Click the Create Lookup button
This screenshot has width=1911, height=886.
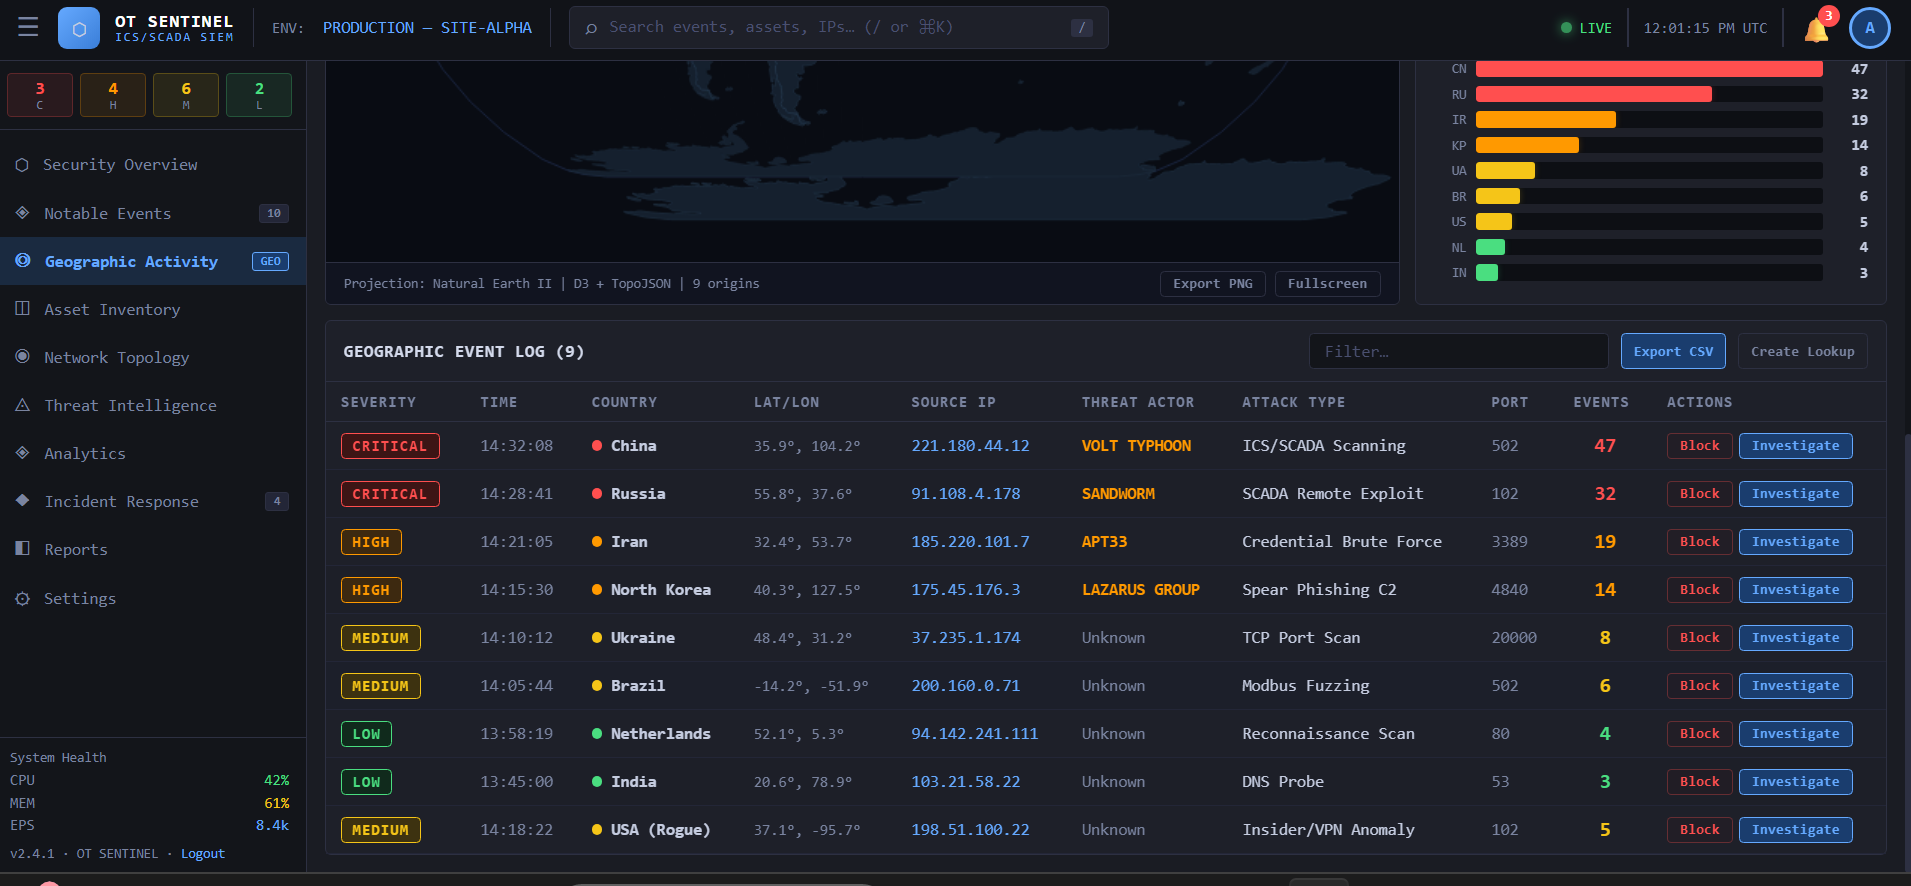1802,351
